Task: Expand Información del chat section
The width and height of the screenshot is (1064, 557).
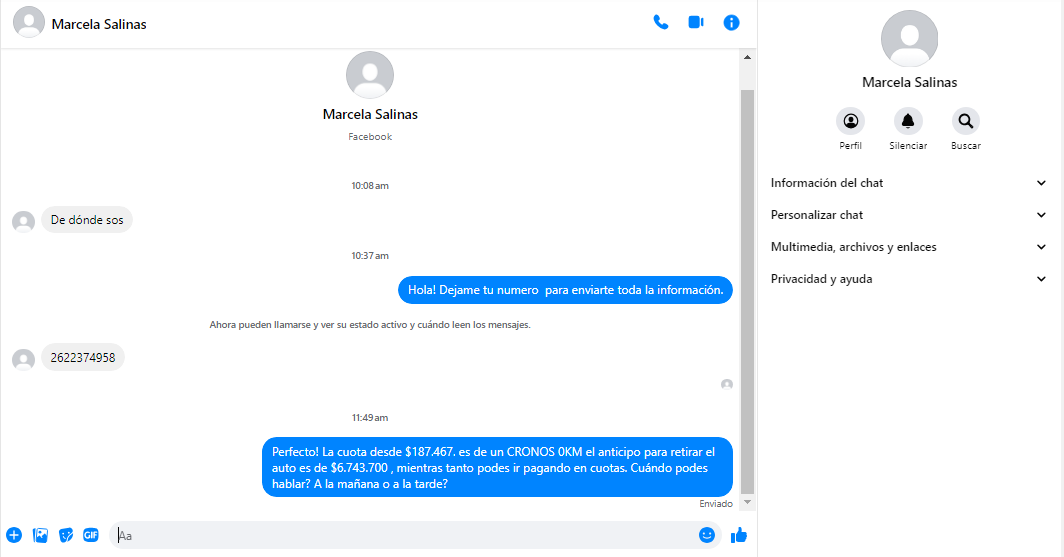Action: pos(908,183)
